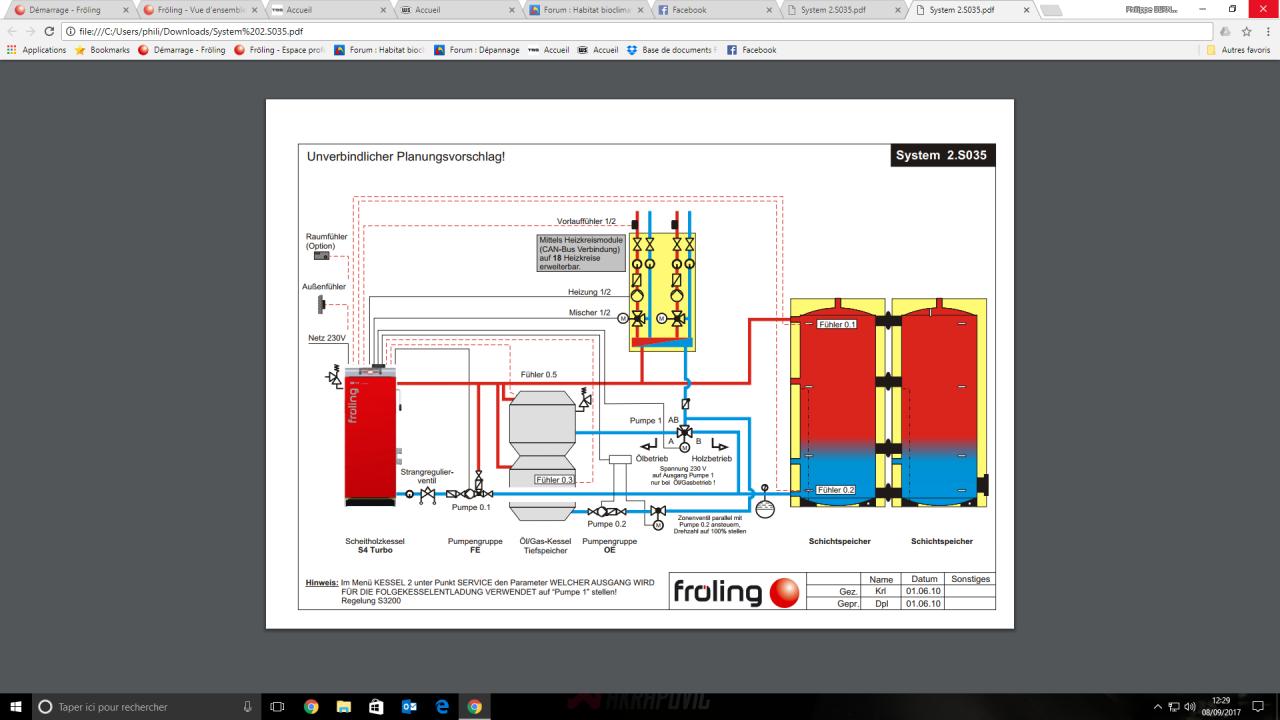
Task: Open File Explorer from the taskbar
Action: tap(343, 707)
